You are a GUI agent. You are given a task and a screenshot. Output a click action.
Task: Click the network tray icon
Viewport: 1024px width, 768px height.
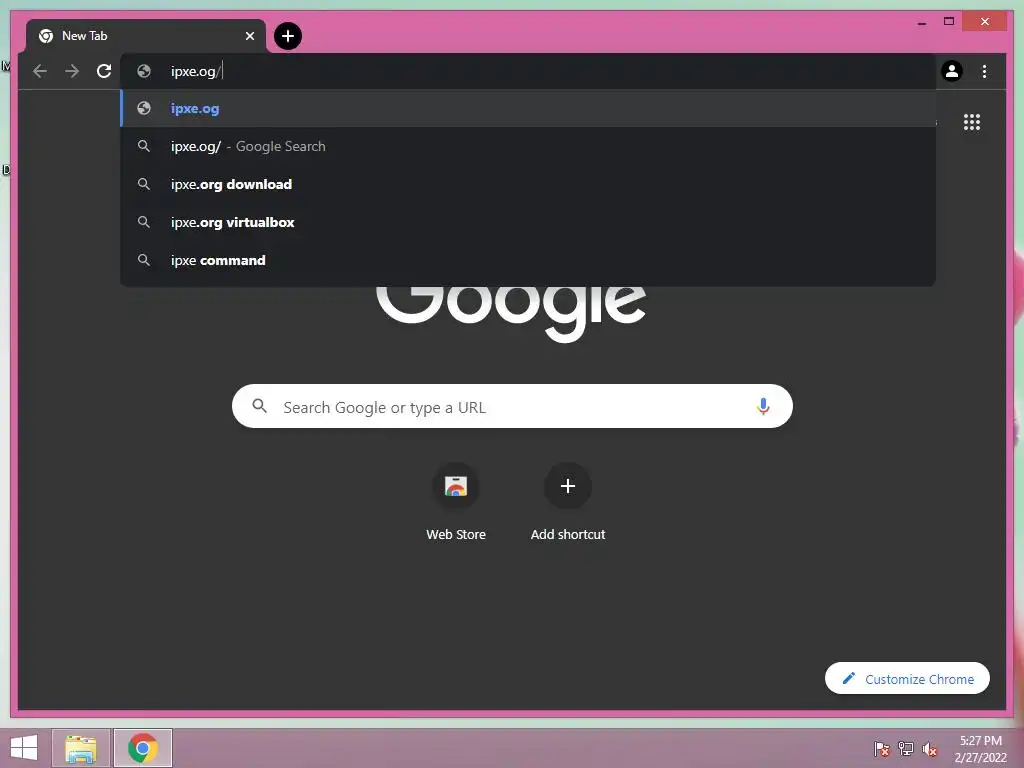point(906,748)
